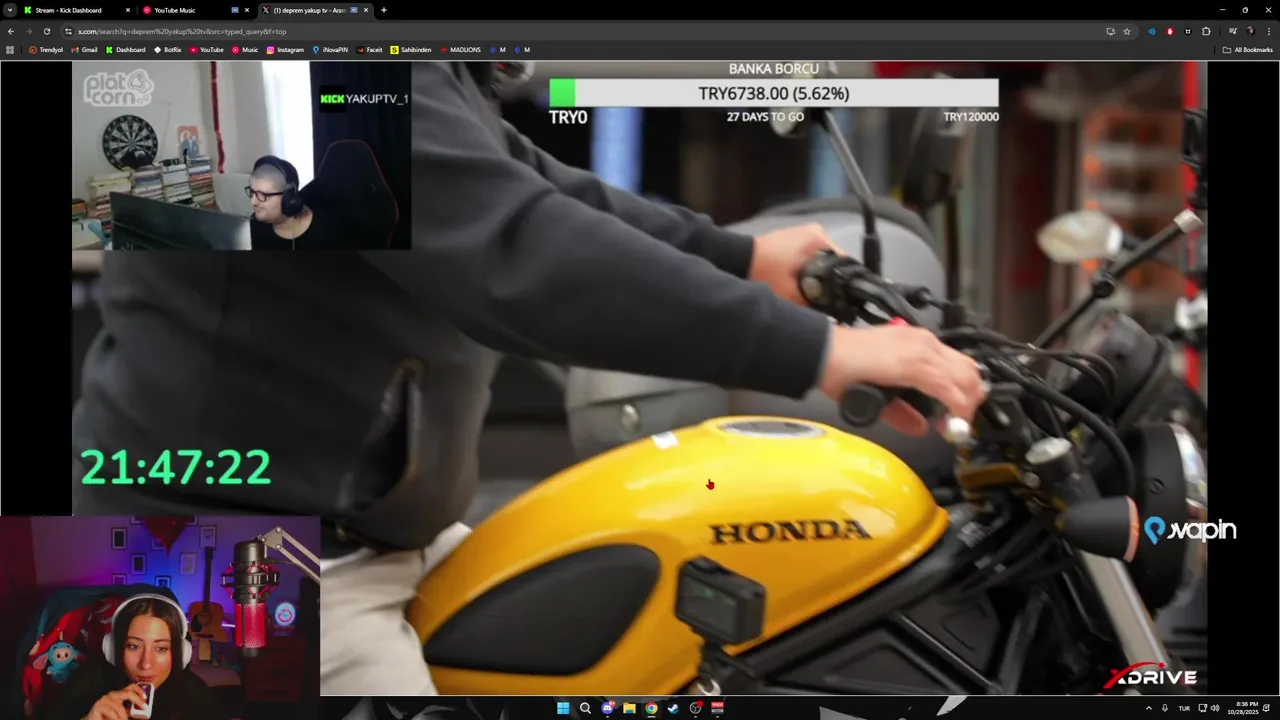Open the red ad blocker extension
The image size is (1280, 720).
coord(1170,31)
